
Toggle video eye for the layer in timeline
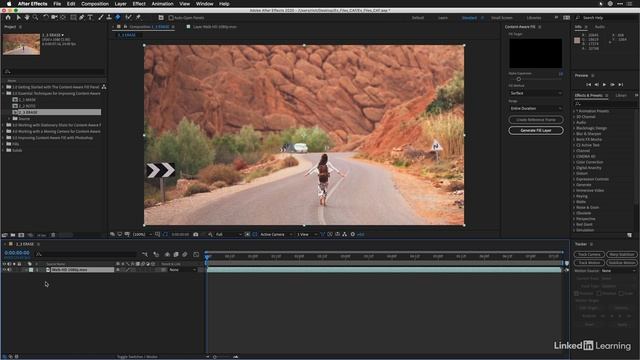4,270
